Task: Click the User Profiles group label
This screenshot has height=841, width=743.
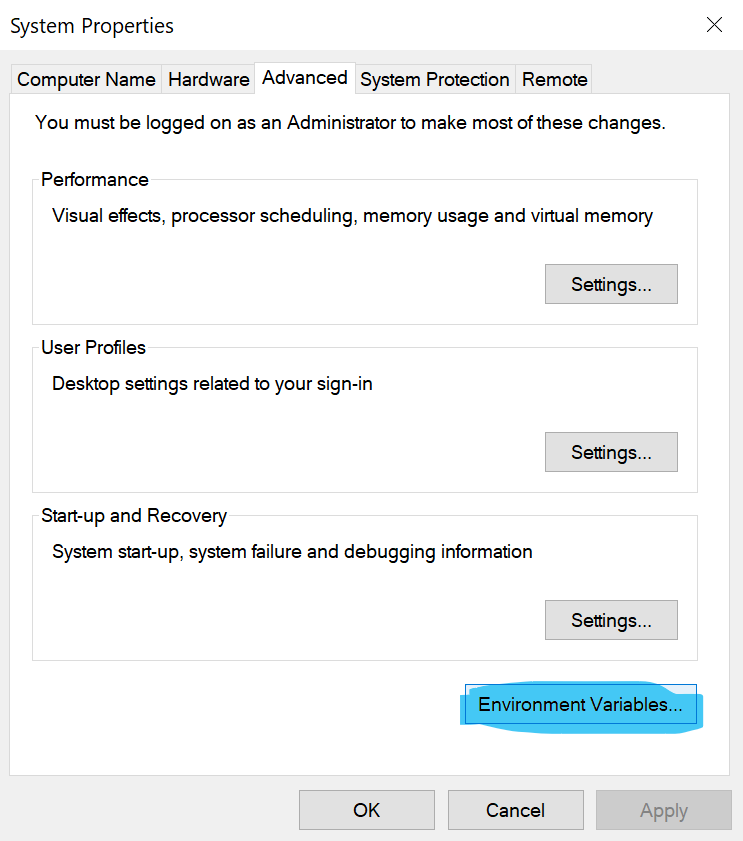Action: (93, 348)
